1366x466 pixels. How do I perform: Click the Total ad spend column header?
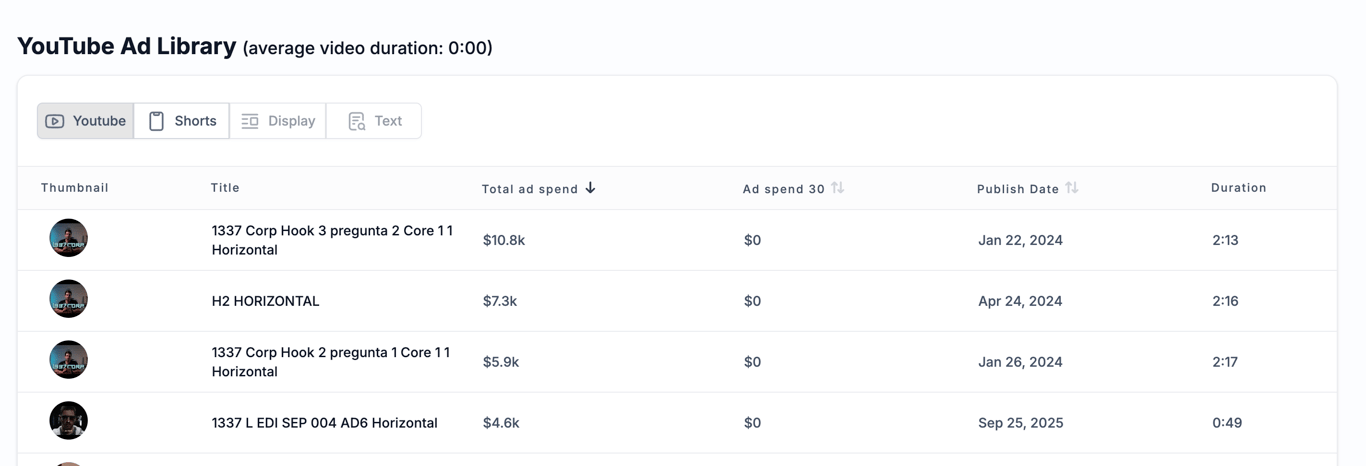point(530,189)
